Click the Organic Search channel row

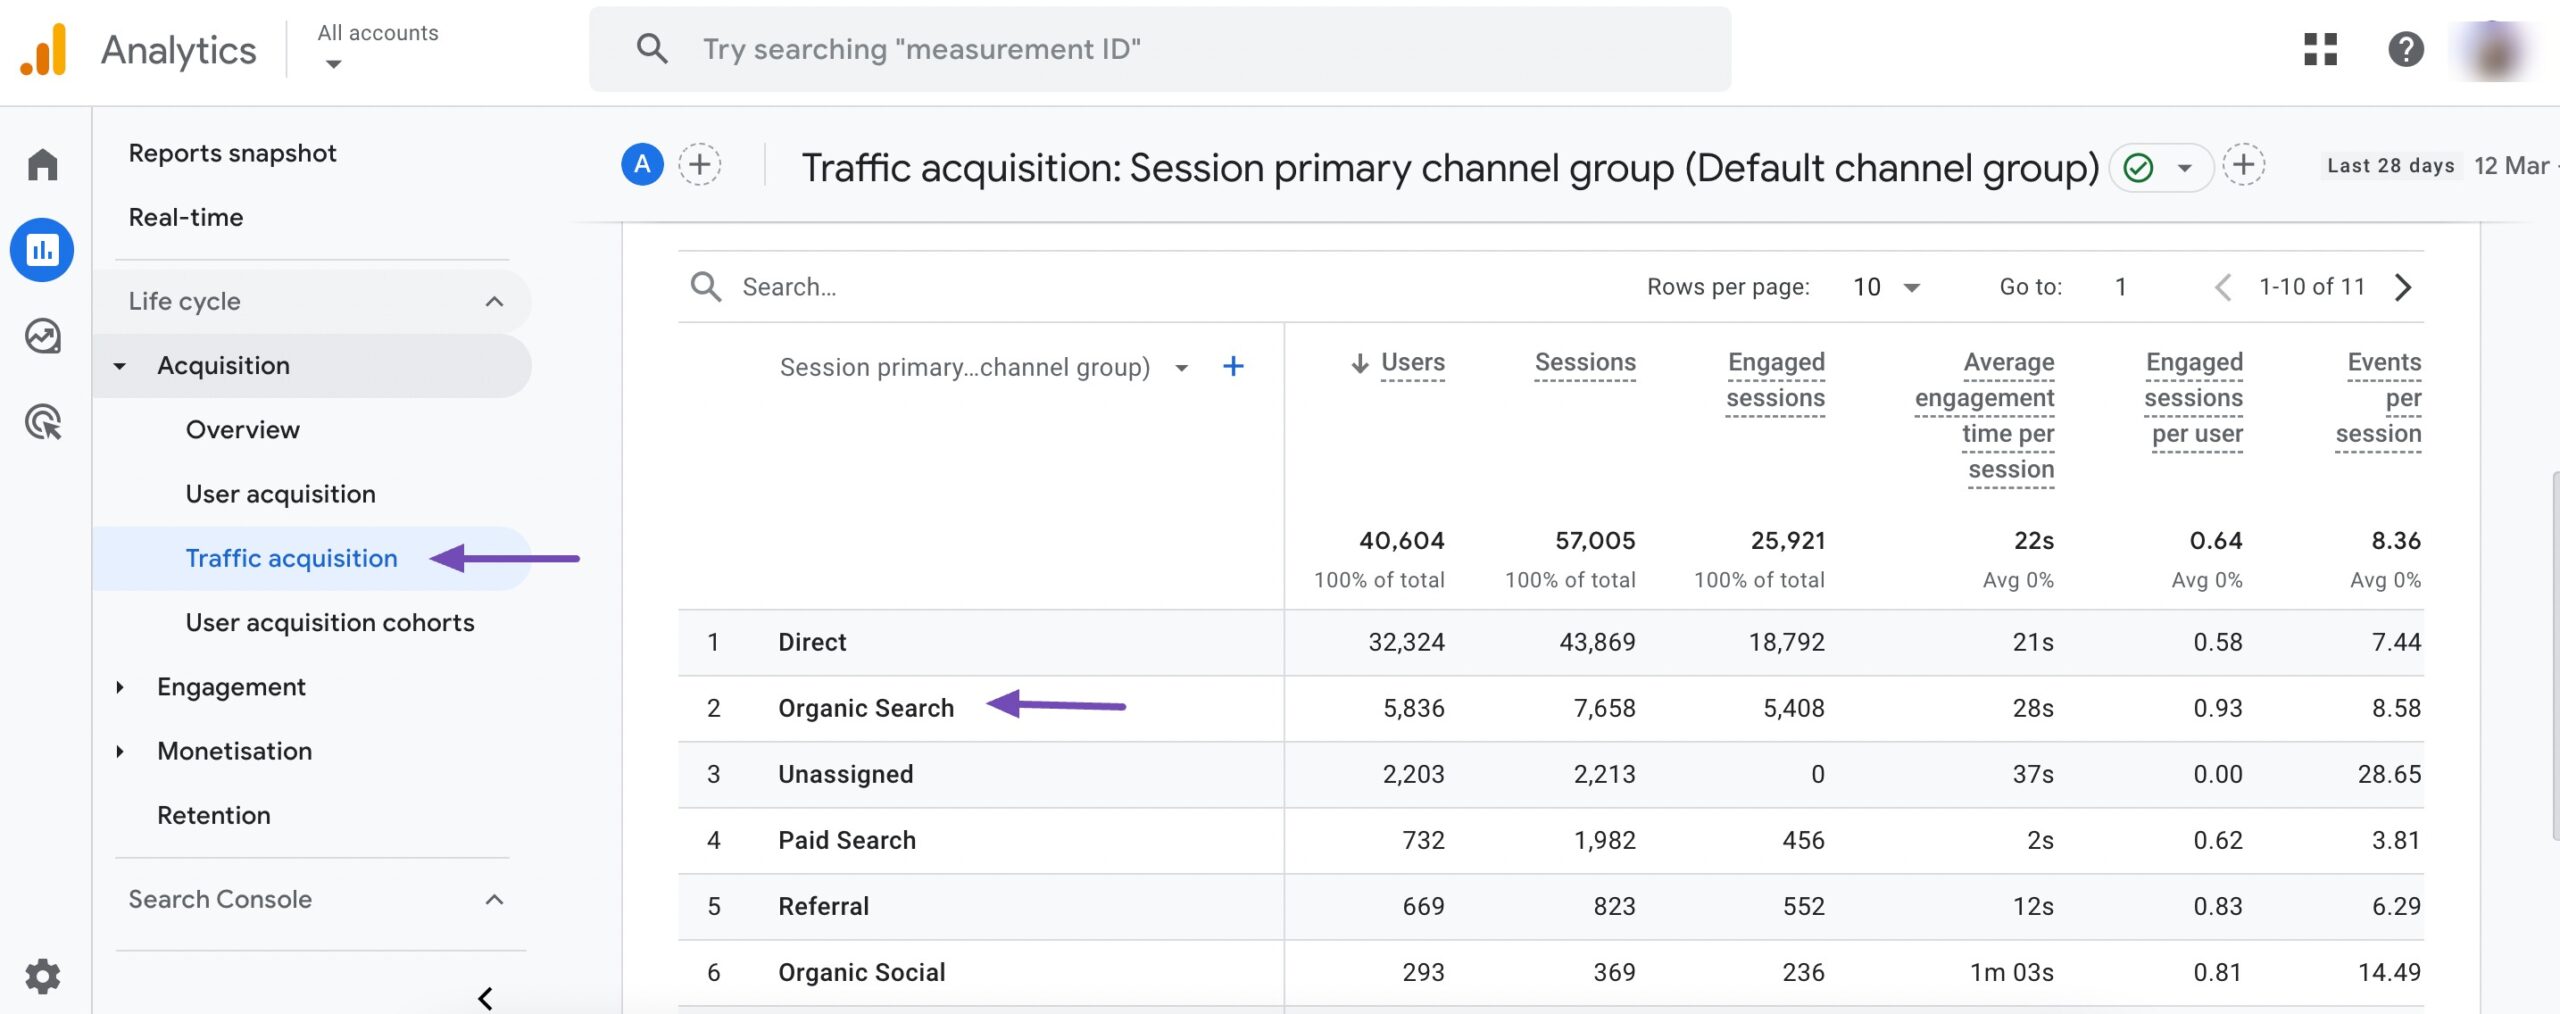(1550, 708)
